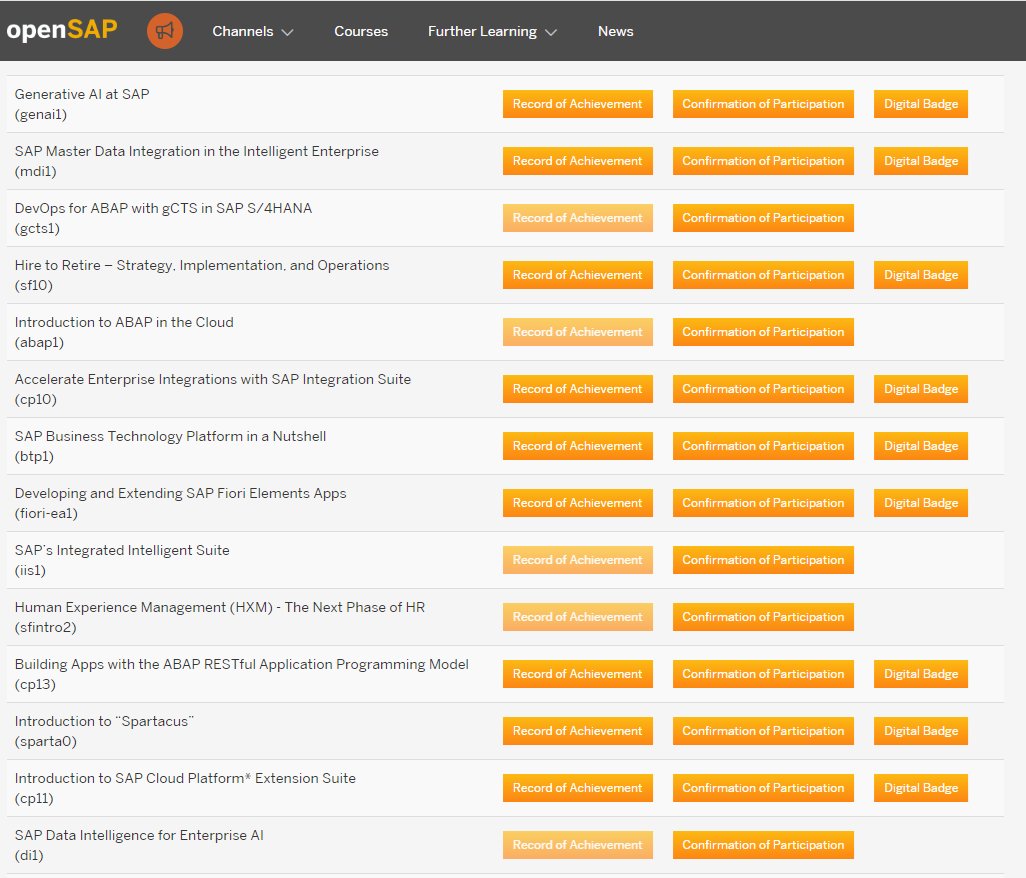
Task: Select Building Apps with ABAP RESTful title
Action: [x=241, y=664]
